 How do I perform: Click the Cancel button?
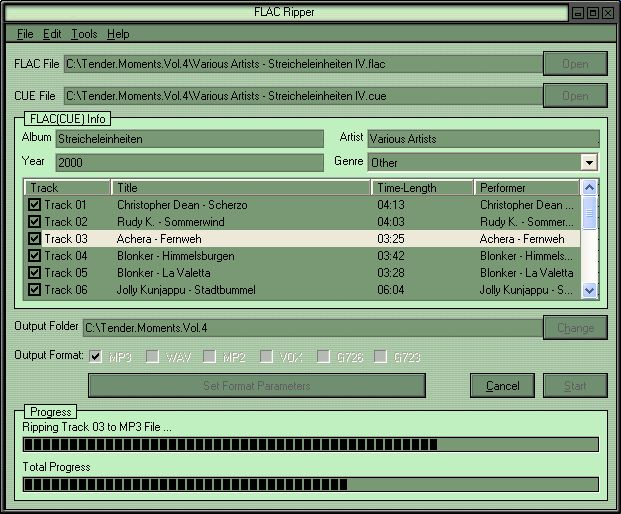click(x=502, y=385)
